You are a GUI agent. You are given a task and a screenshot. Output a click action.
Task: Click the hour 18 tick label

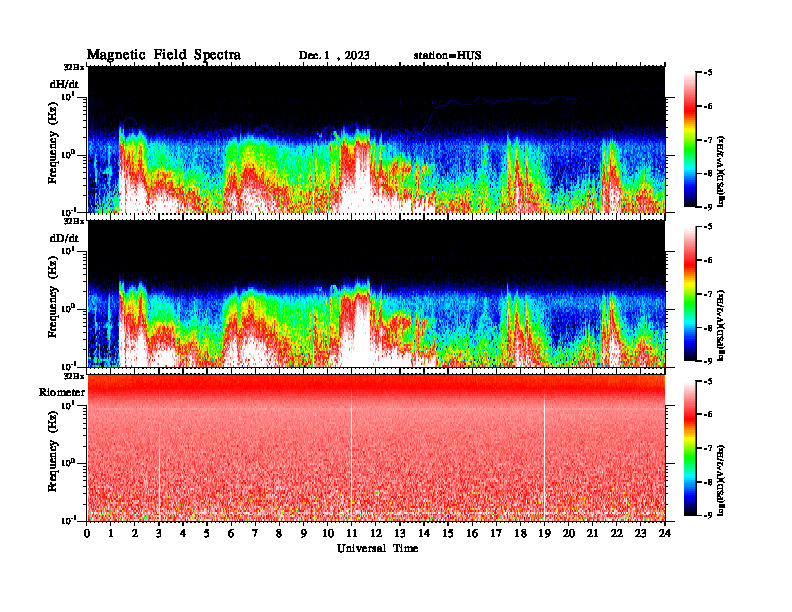[520, 533]
